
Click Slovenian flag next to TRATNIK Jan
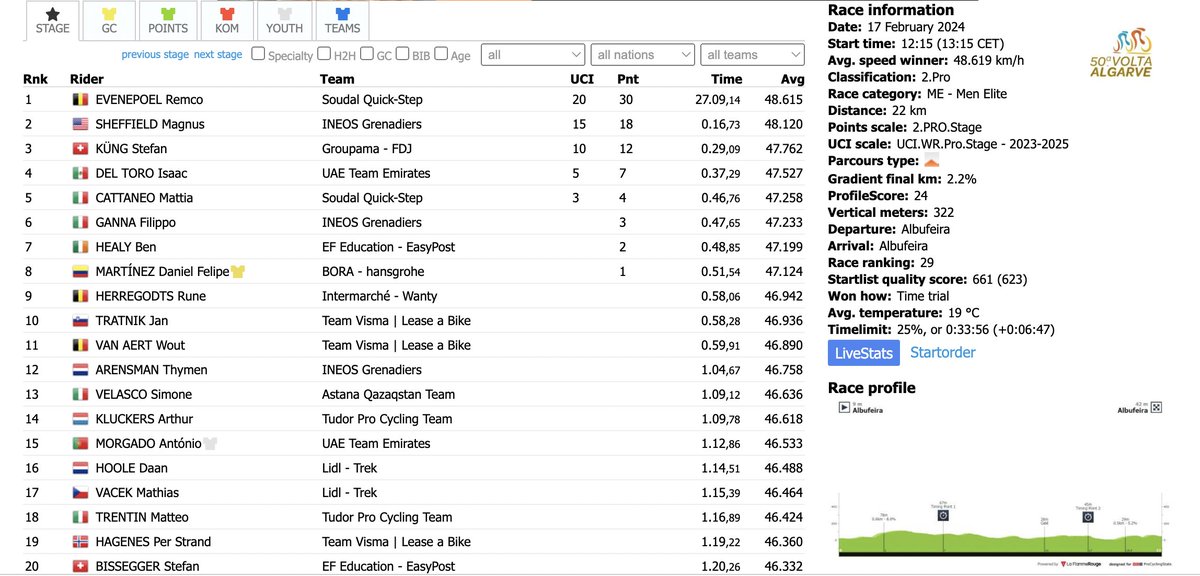click(x=80, y=321)
